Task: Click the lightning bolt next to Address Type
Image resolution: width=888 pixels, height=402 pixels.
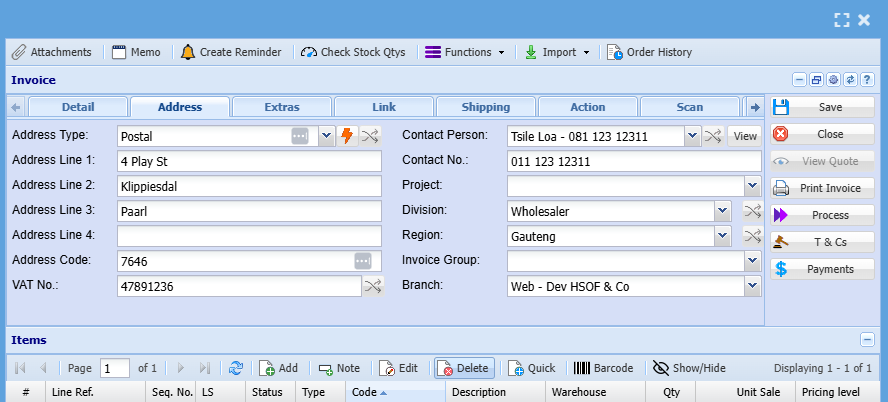Action: (x=348, y=136)
